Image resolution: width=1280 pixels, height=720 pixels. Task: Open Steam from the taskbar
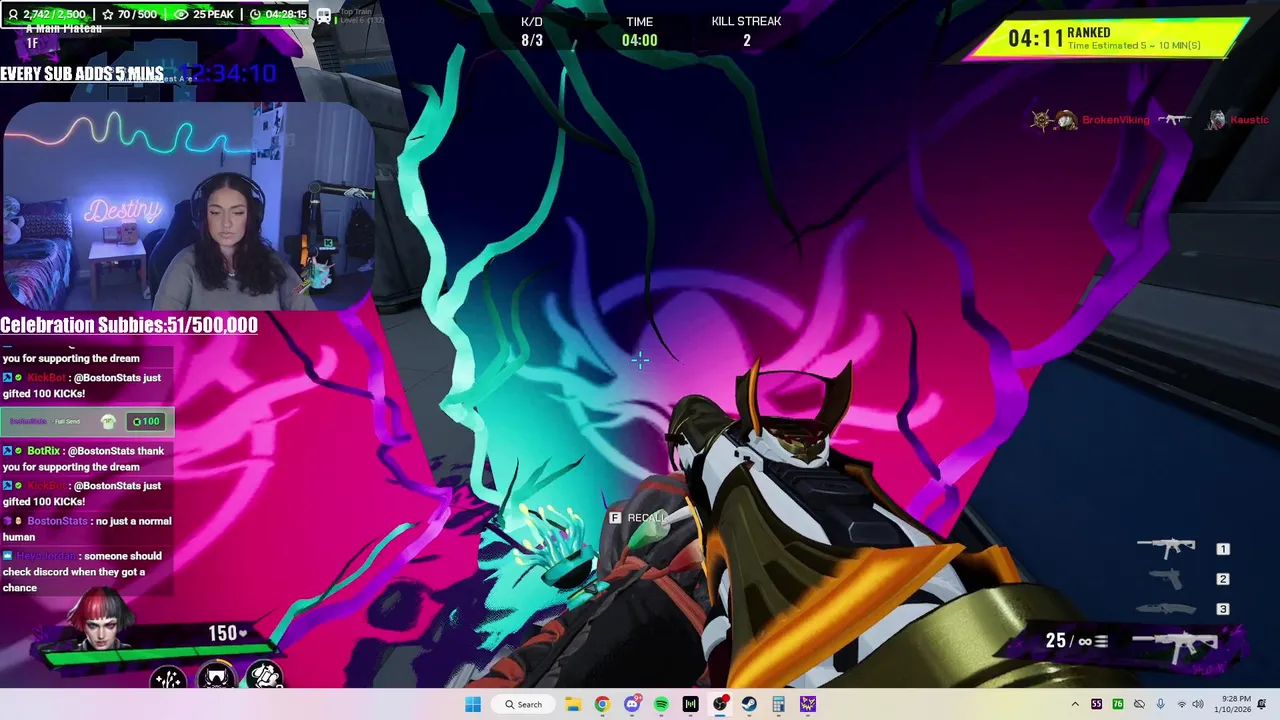[749, 704]
